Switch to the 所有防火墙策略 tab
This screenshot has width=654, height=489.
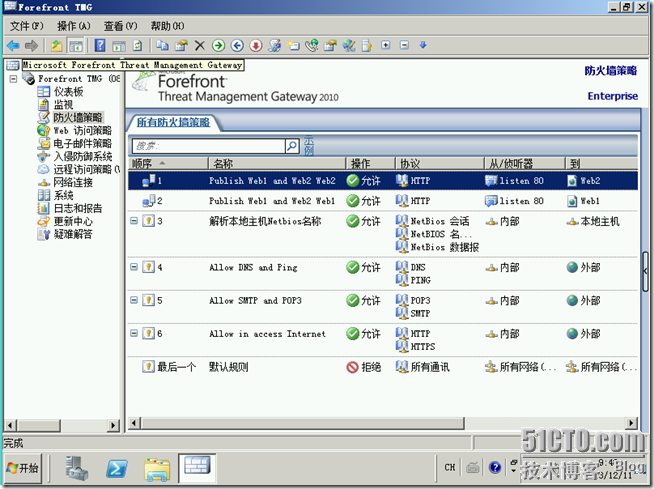[173, 122]
